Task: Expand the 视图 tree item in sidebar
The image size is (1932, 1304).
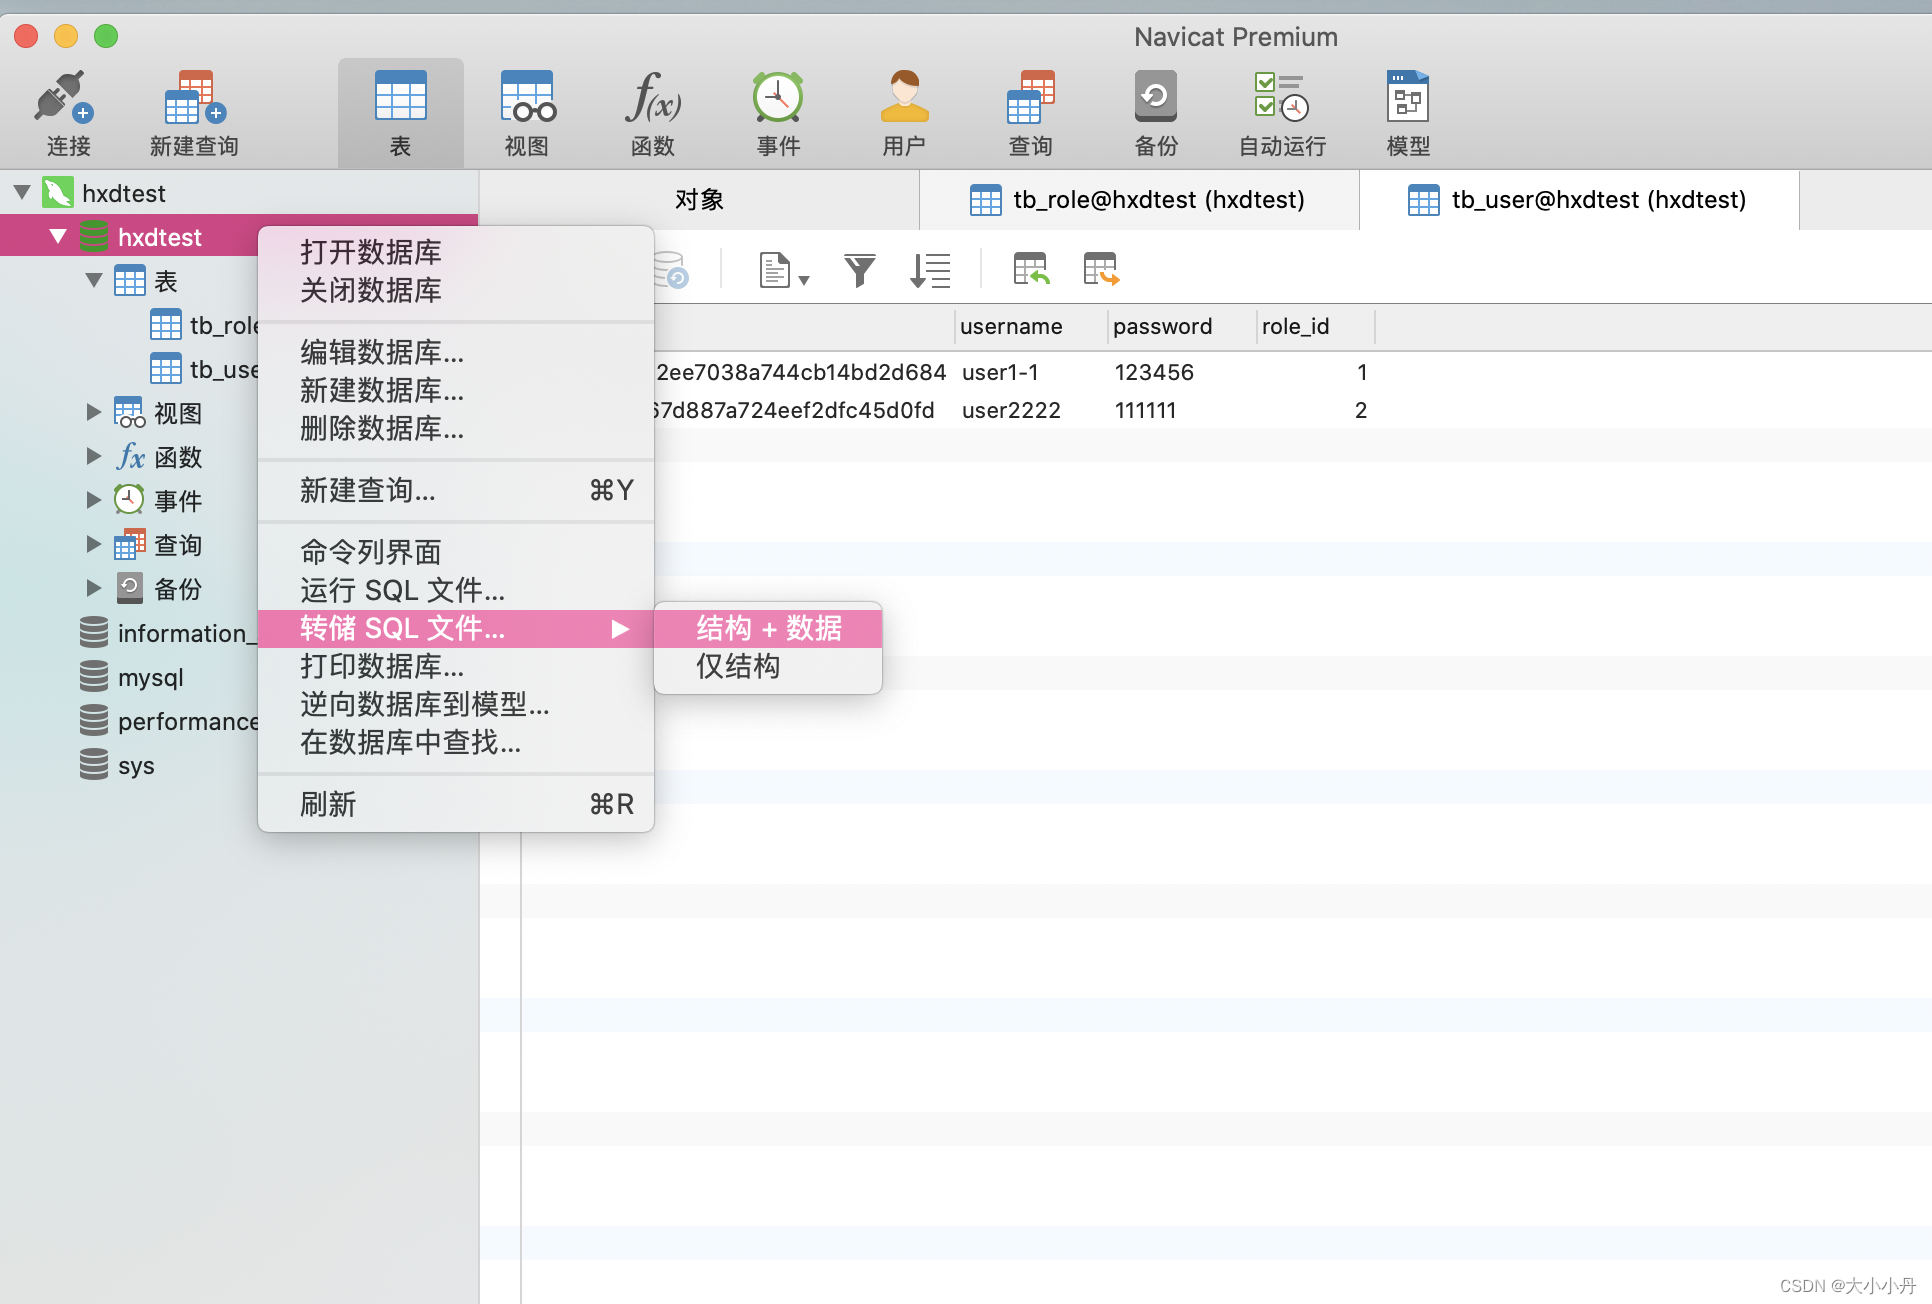Action: pyautogui.click(x=92, y=412)
